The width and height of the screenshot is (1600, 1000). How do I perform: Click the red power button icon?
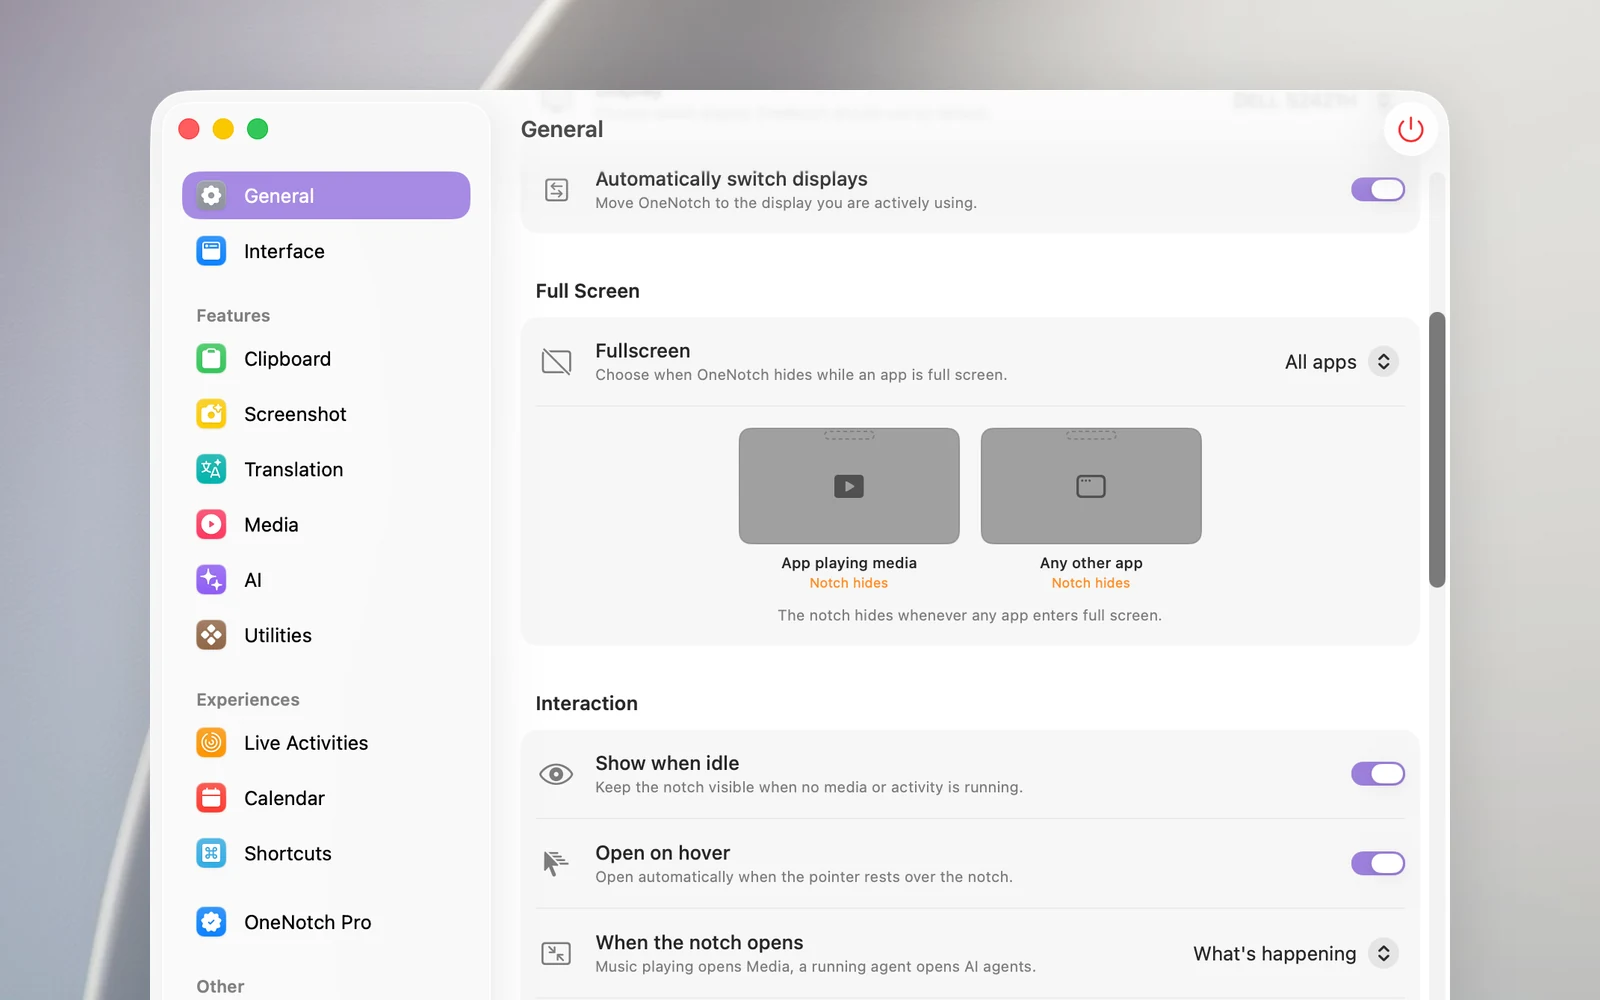click(1410, 130)
